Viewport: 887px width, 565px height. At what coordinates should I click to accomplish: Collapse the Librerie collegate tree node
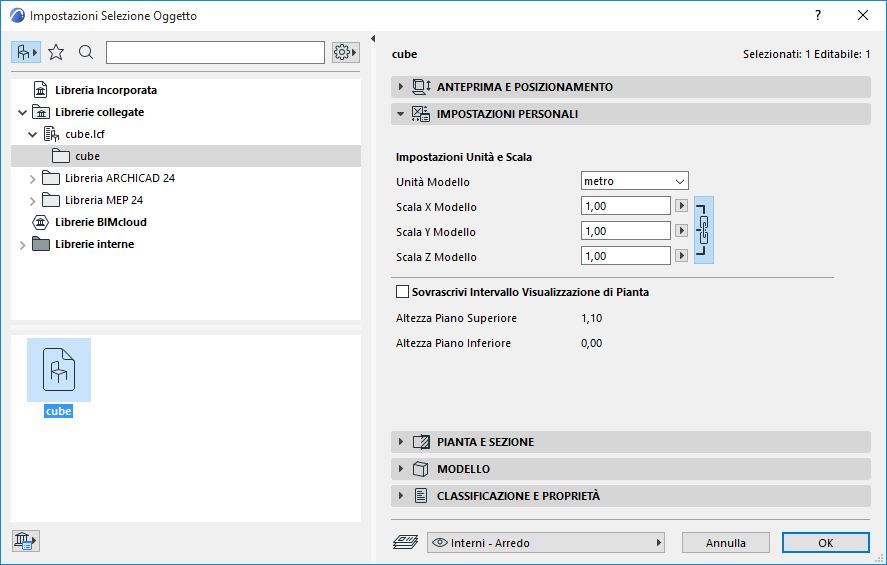pyautogui.click(x=23, y=113)
